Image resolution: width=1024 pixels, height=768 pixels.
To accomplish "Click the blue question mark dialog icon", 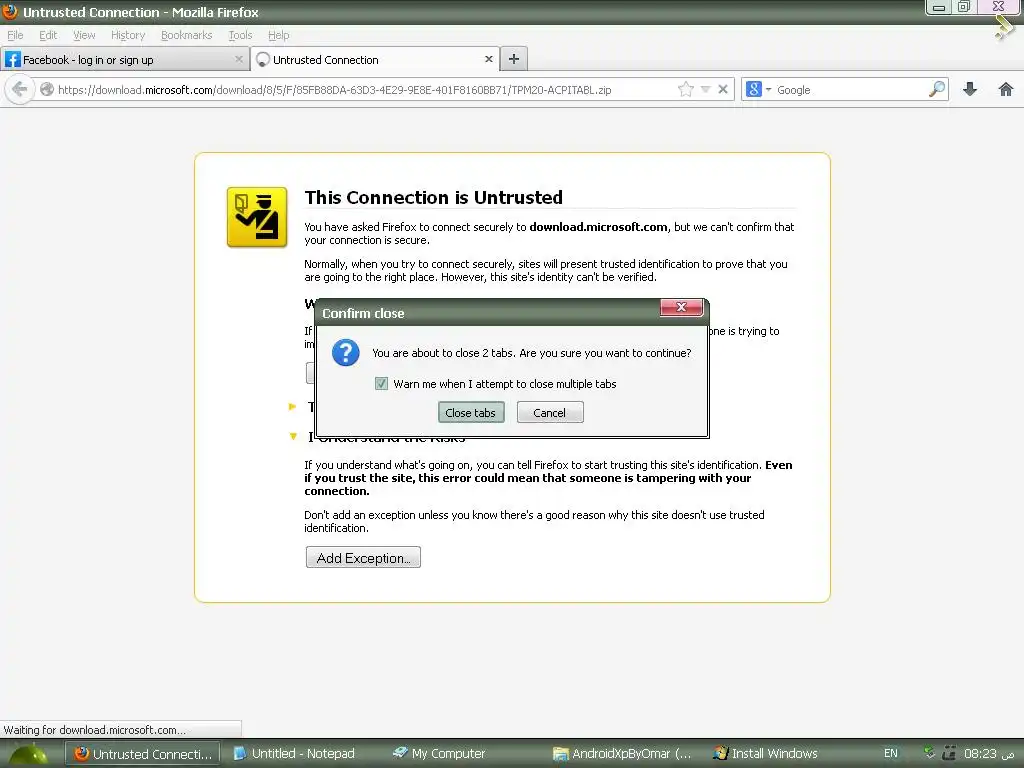I will point(345,353).
